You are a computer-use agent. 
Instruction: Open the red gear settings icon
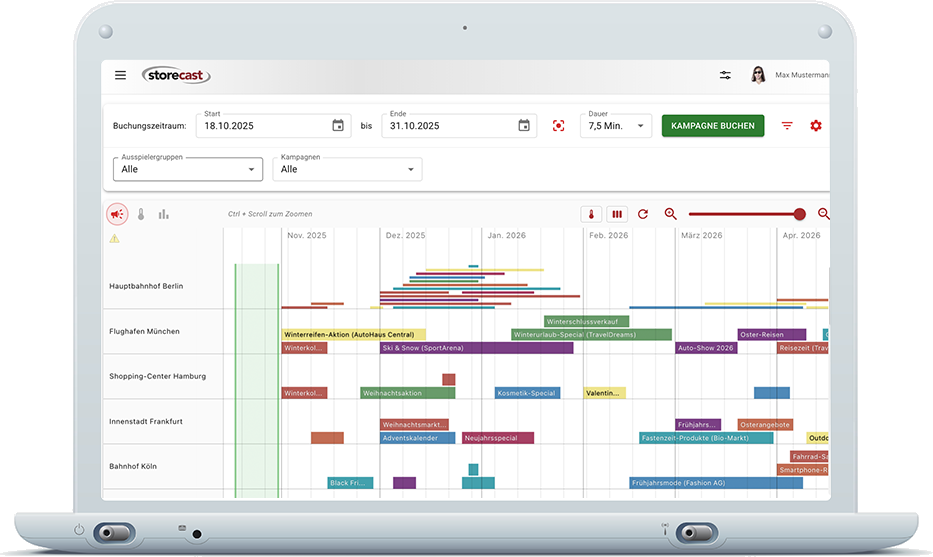pos(816,126)
